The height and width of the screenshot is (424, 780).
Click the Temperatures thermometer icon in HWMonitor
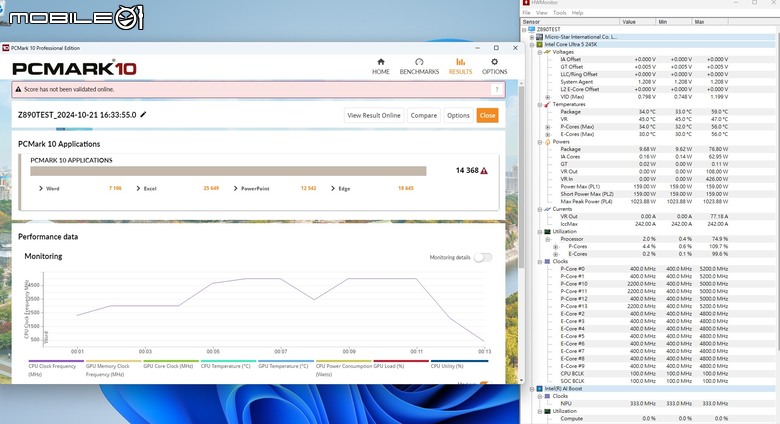548,105
